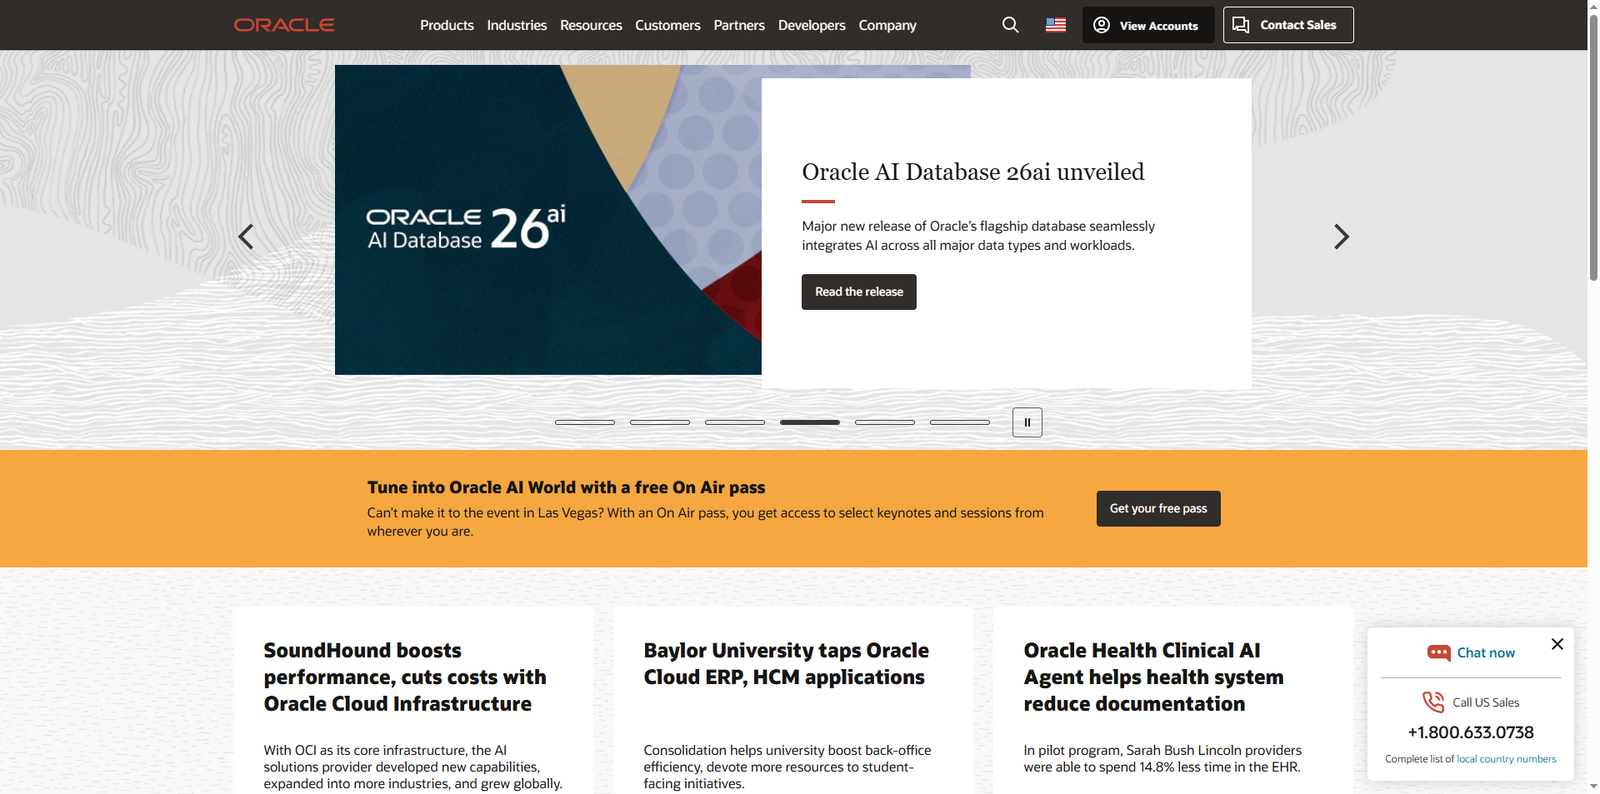
Task: Click Contact Sales button
Action: pyautogui.click(x=1288, y=25)
